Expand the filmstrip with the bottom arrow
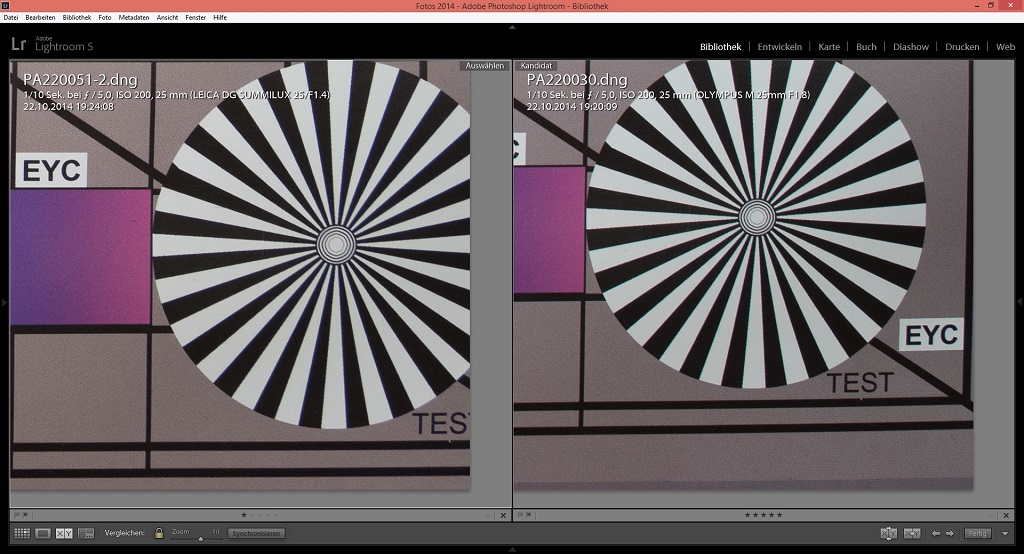 [x=512, y=549]
